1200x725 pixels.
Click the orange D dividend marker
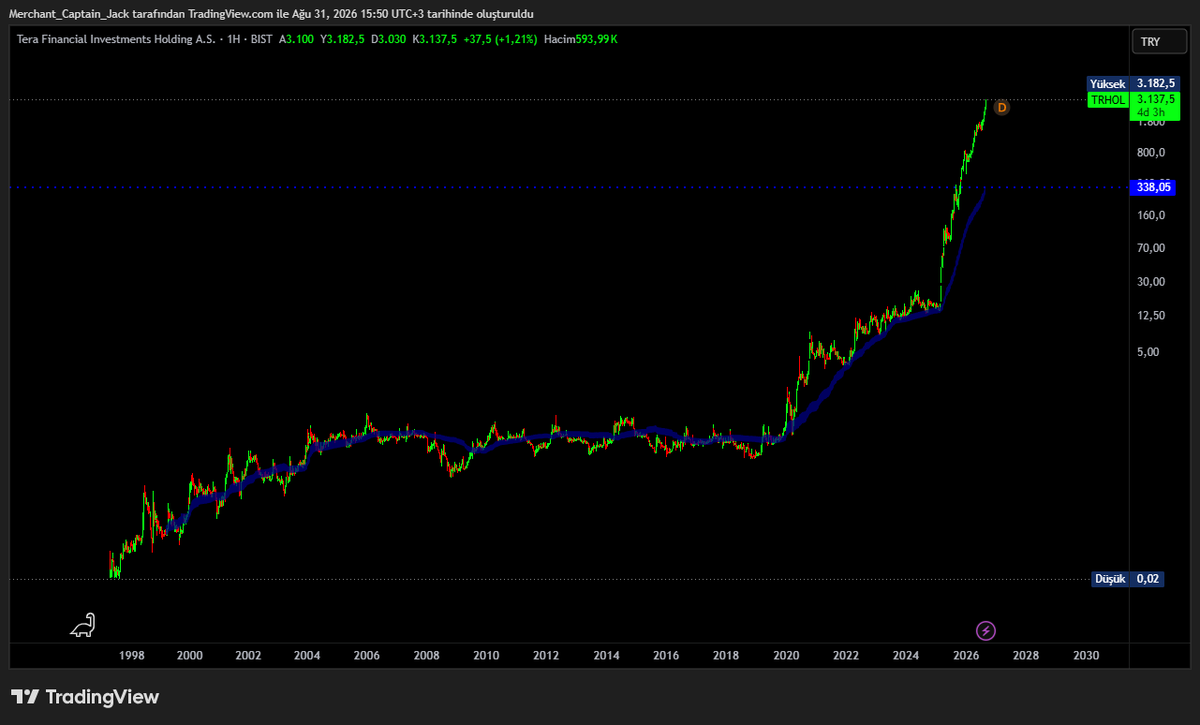coord(1001,107)
